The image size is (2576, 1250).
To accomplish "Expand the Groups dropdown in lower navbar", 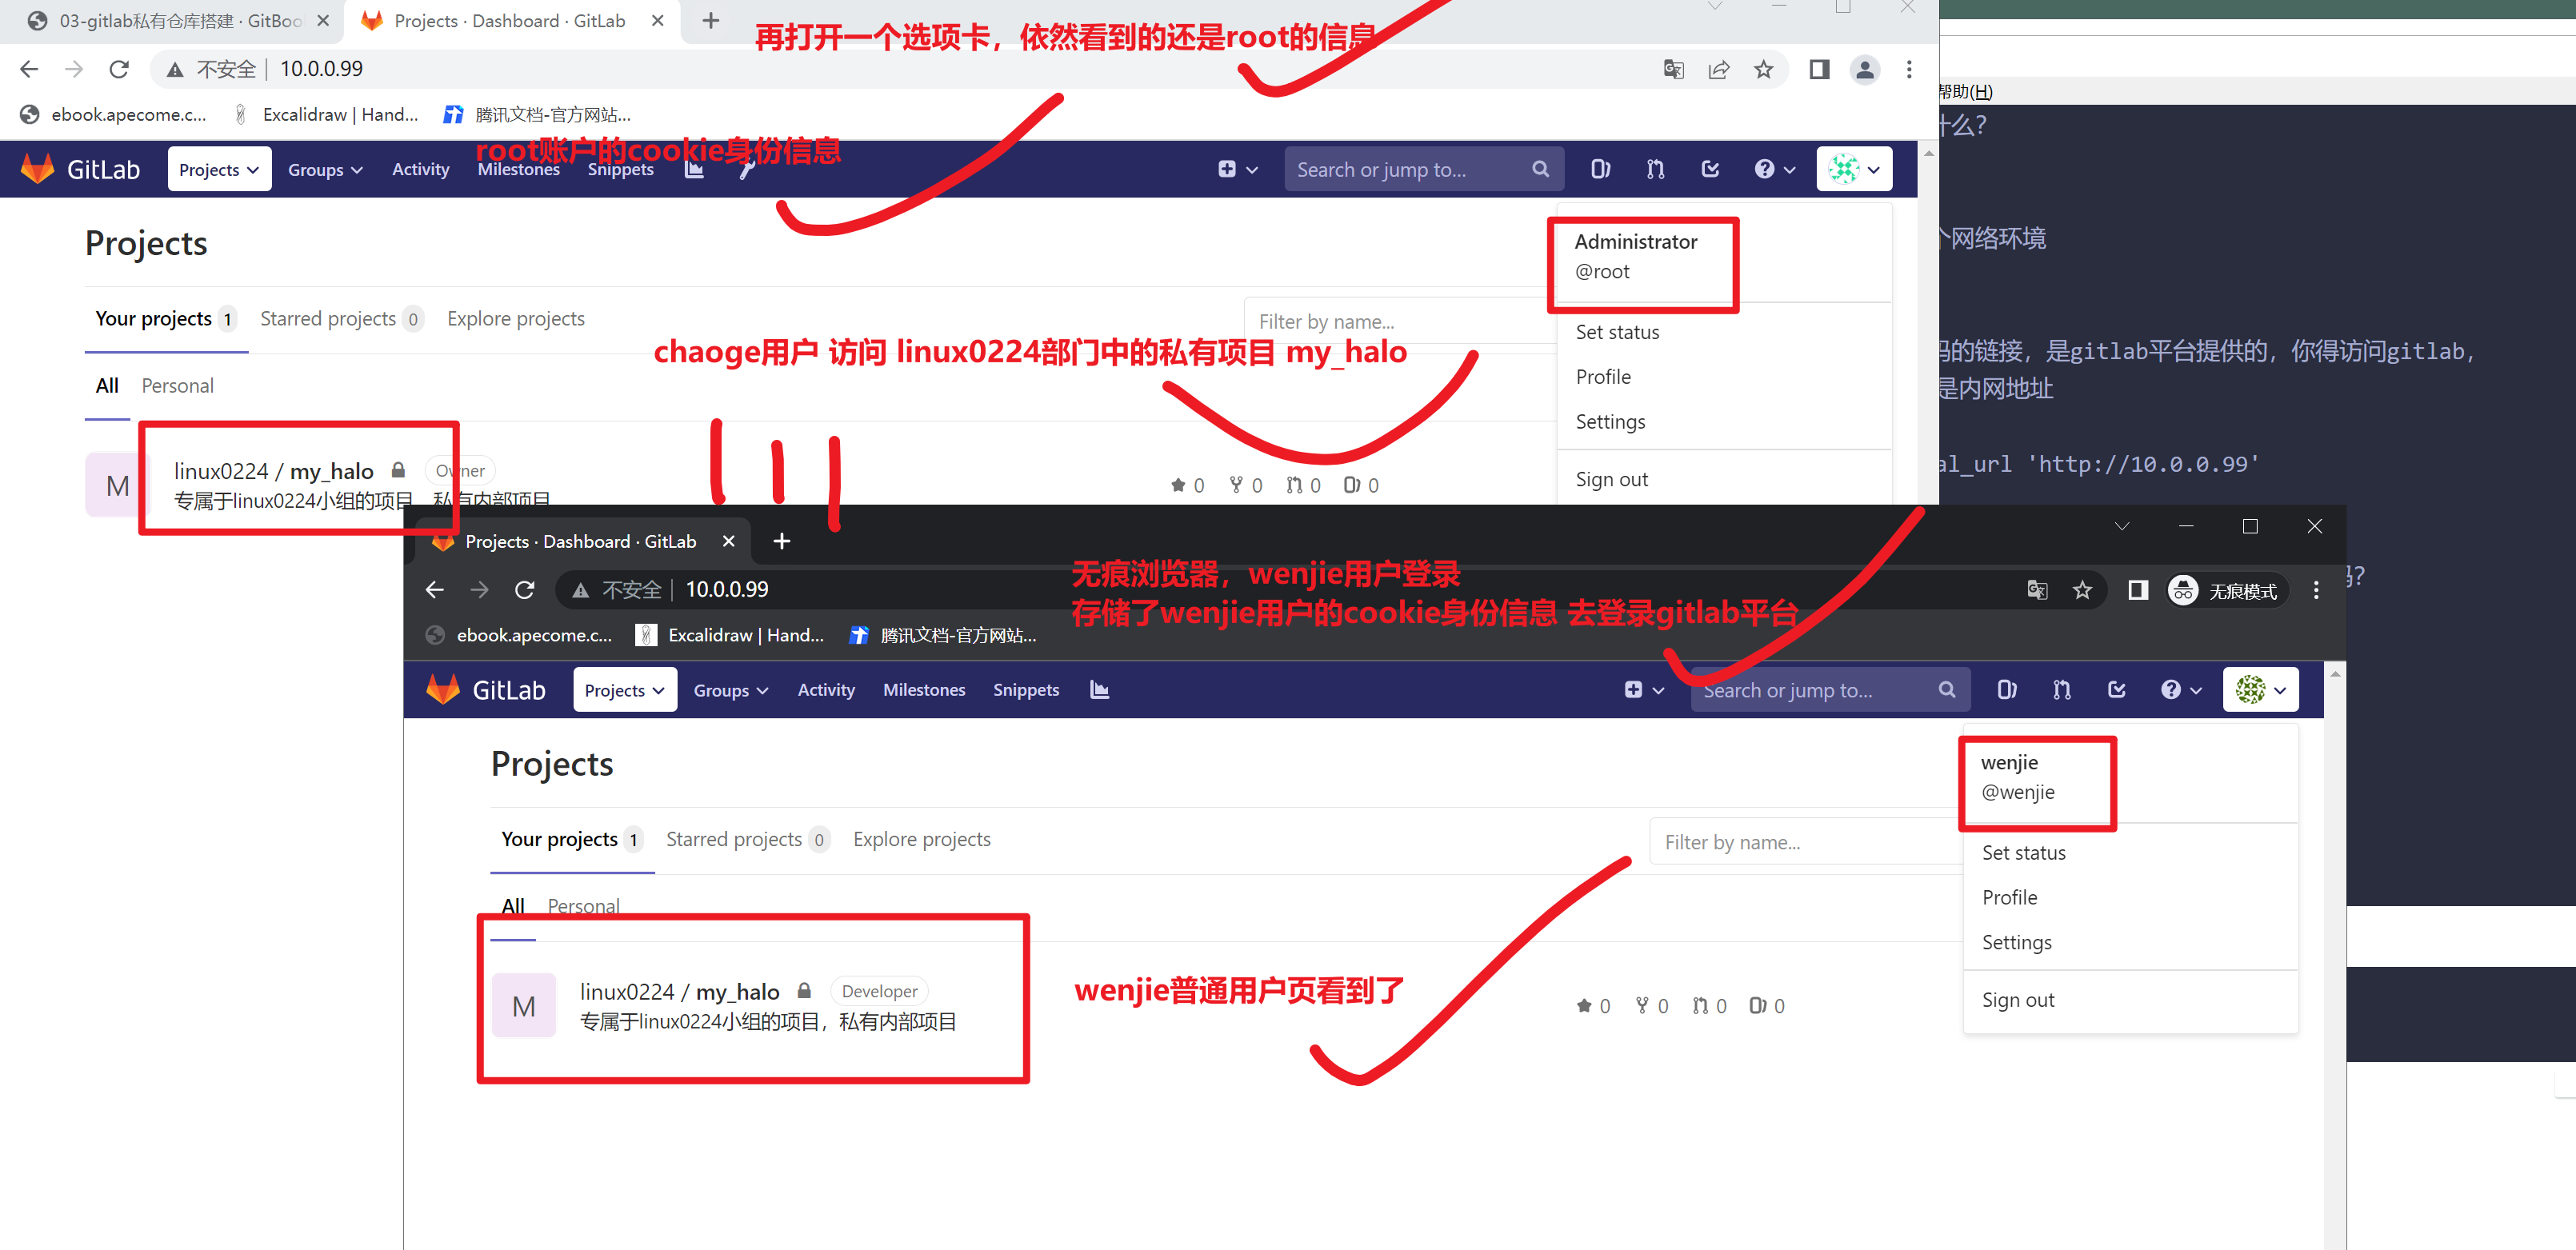I will pos(730,690).
